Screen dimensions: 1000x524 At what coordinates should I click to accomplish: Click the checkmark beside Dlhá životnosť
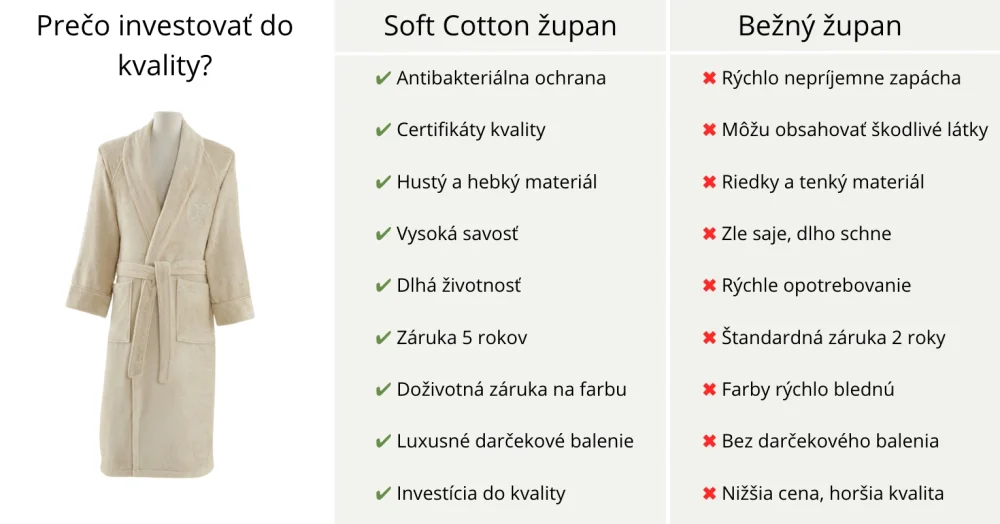point(383,286)
